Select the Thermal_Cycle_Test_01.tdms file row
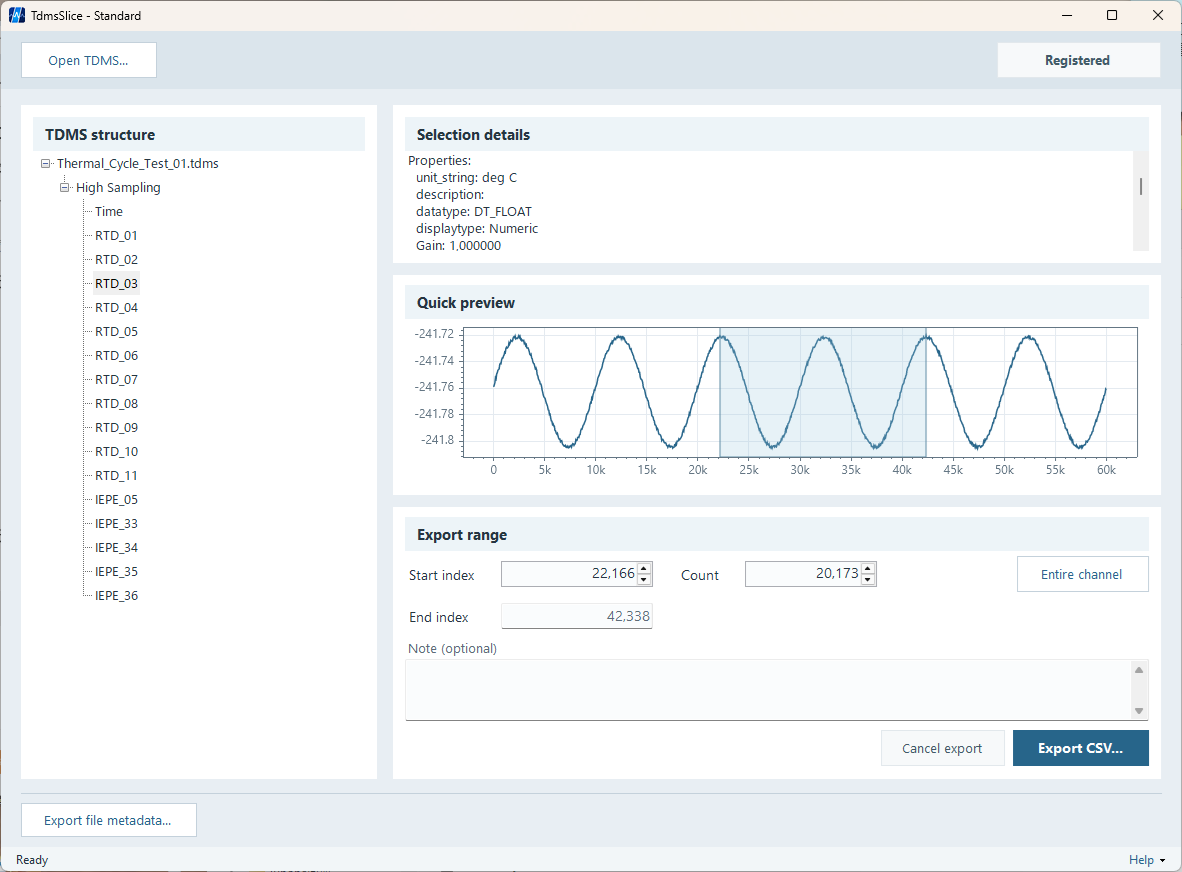The height and width of the screenshot is (872, 1182). coord(138,164)
